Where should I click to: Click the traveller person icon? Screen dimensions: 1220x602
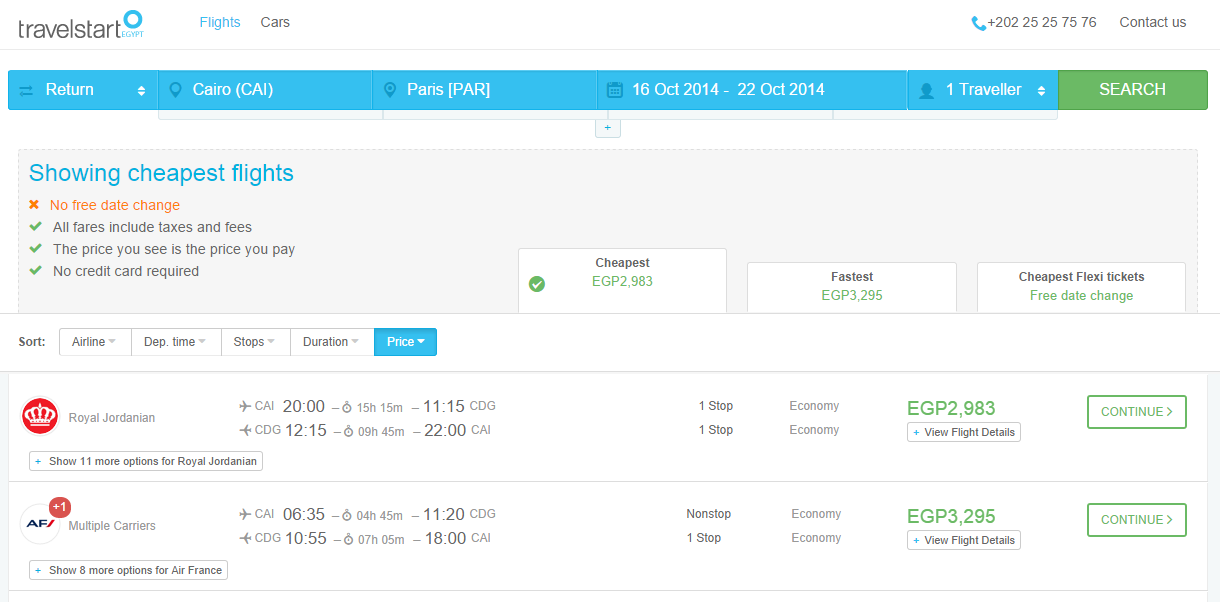click(926, 91)
